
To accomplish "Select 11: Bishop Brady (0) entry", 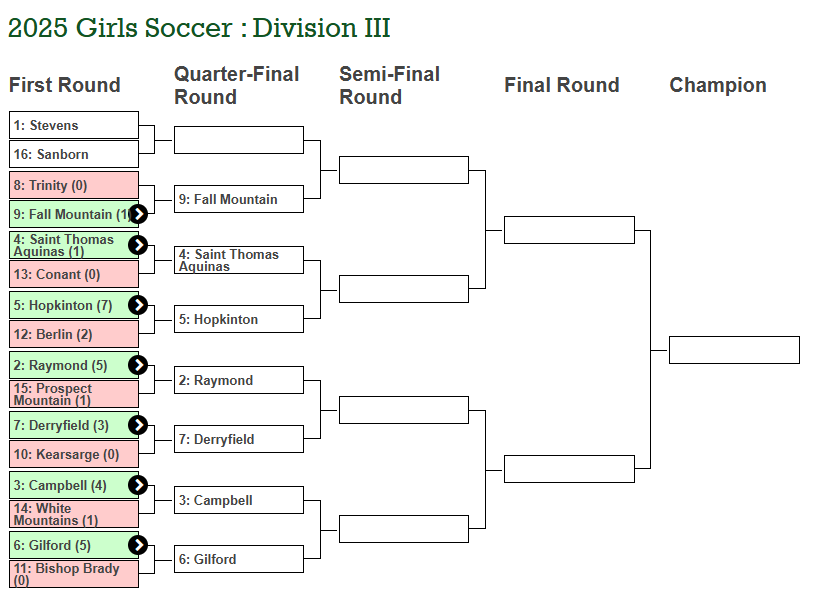I will pyautogui.click(x=74, y=574).
